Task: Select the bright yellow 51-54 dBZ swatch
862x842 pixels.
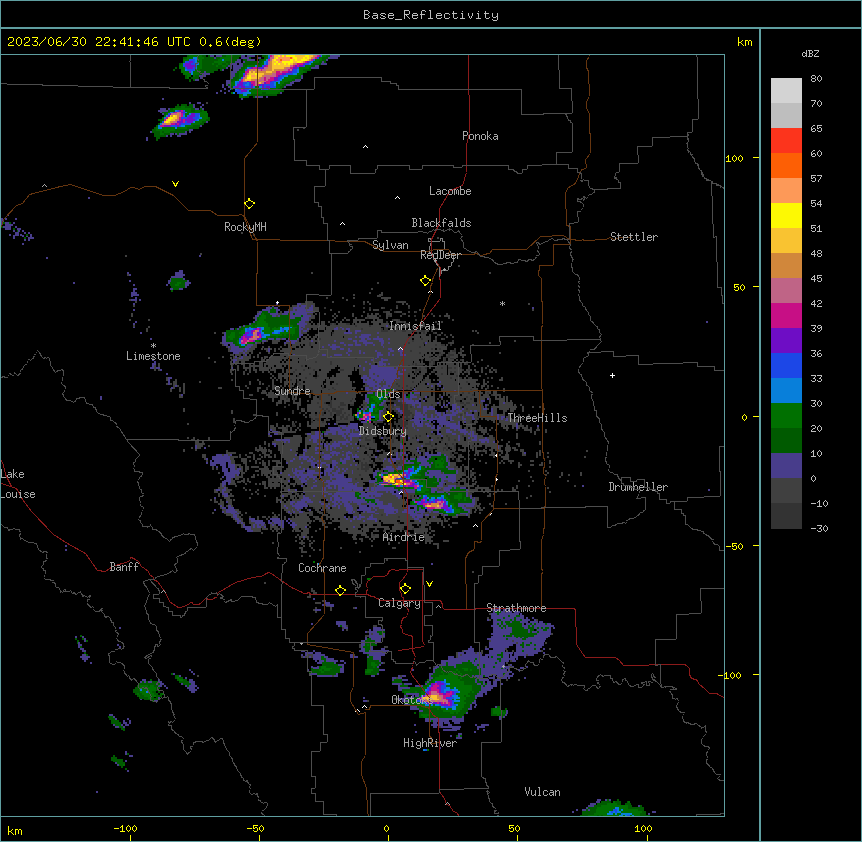Action: pos(786,215)
